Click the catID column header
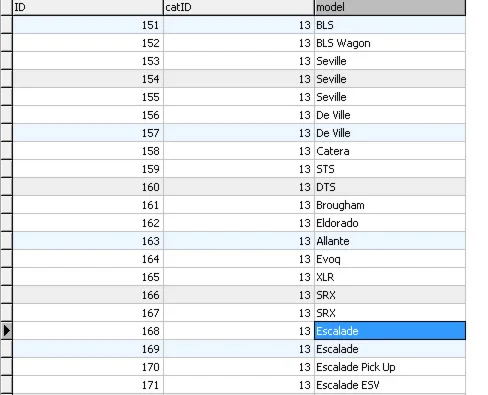The height and width of the screenshot is (395, 488). pos(239,7)
